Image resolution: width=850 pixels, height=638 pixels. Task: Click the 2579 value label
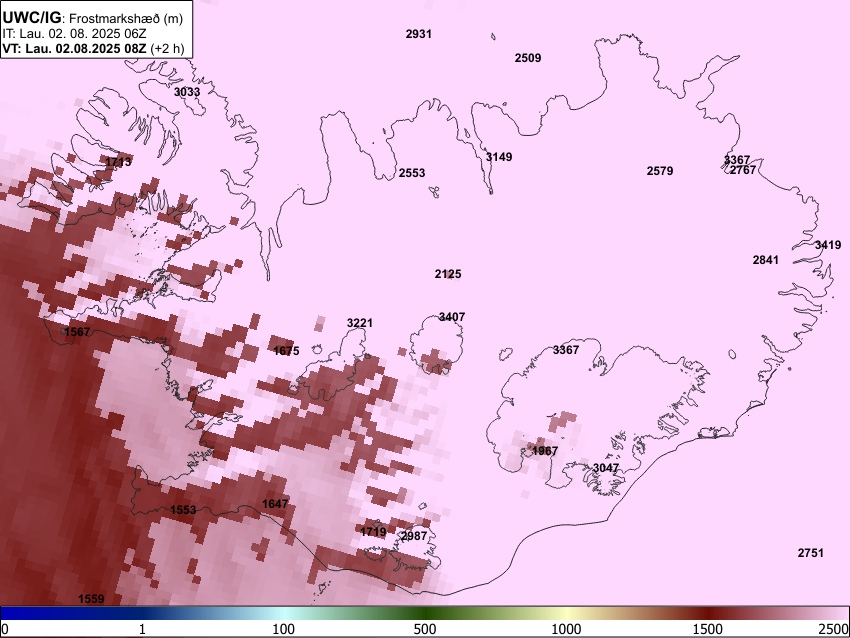pos(660,171)
